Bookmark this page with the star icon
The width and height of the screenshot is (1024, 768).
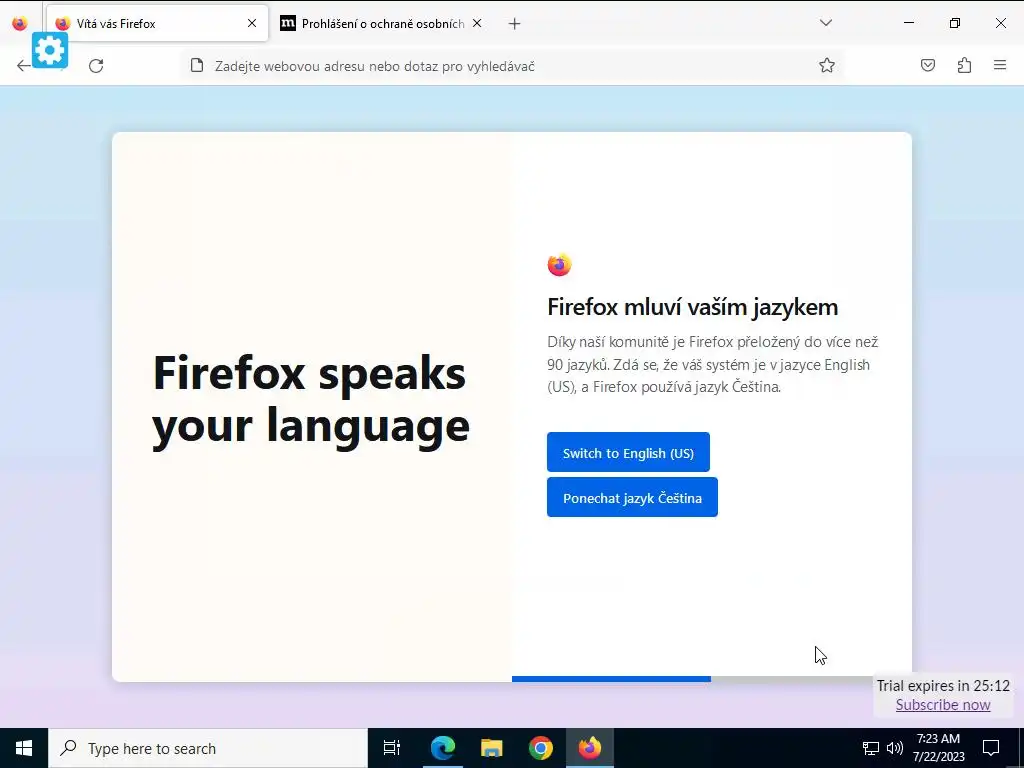(827, 65)
